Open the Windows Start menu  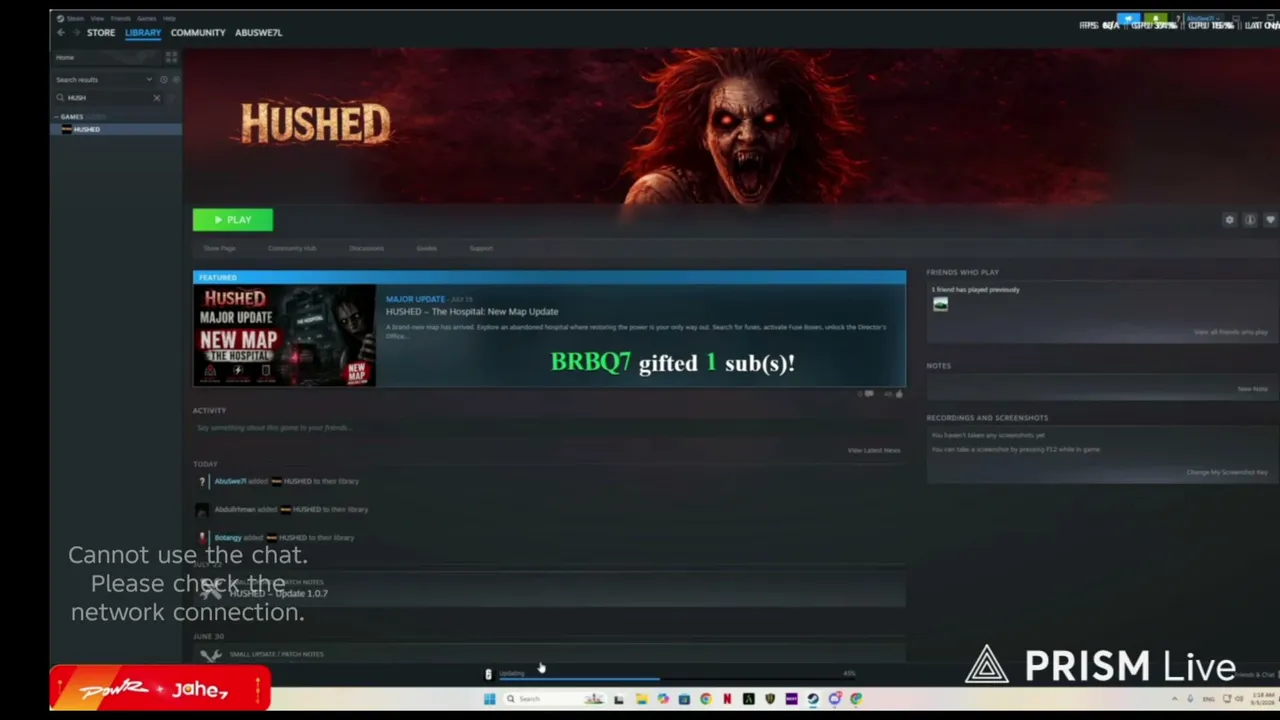489,699
